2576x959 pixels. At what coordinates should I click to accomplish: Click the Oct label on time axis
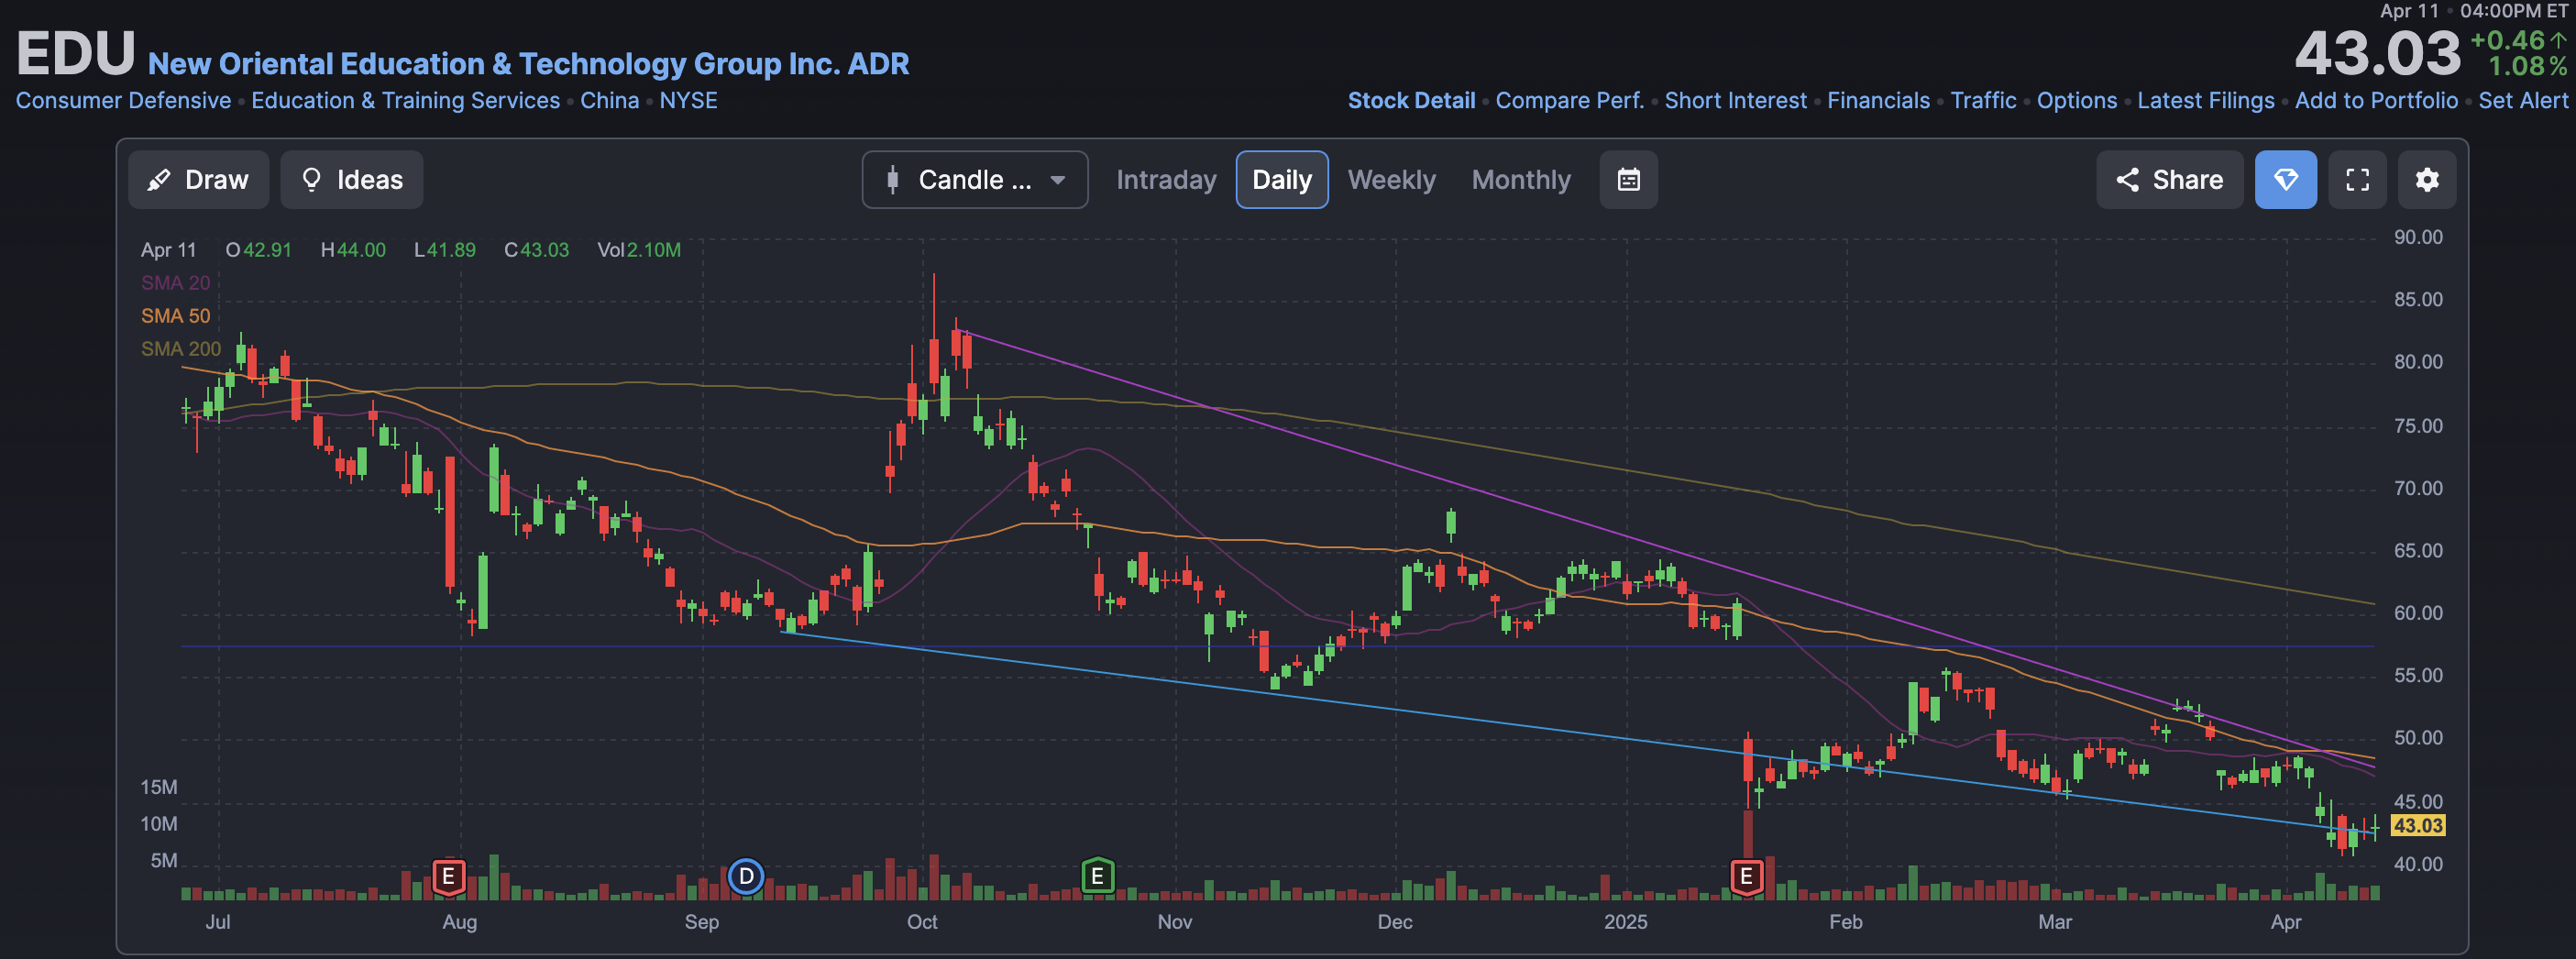coord(921,922)
